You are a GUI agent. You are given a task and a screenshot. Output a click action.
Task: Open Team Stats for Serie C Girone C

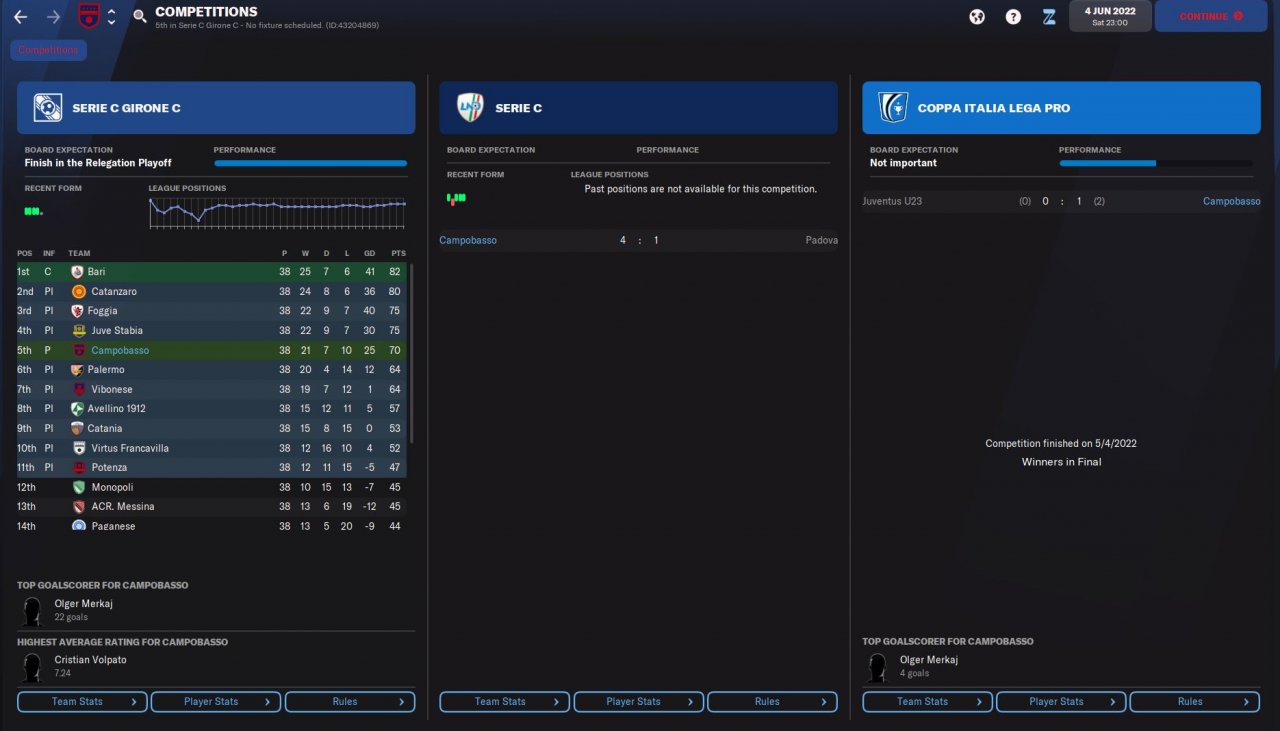click(82, 702)
